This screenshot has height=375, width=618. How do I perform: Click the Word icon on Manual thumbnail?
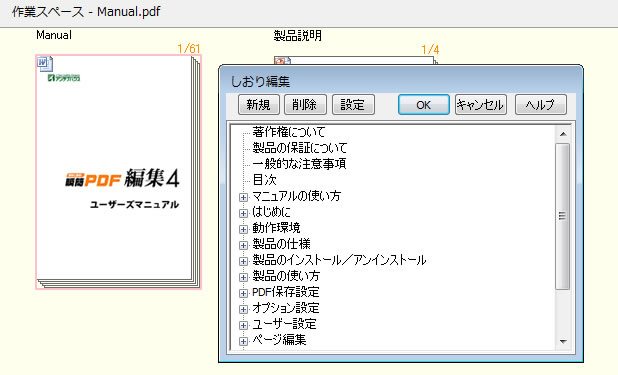click(45, 64)
